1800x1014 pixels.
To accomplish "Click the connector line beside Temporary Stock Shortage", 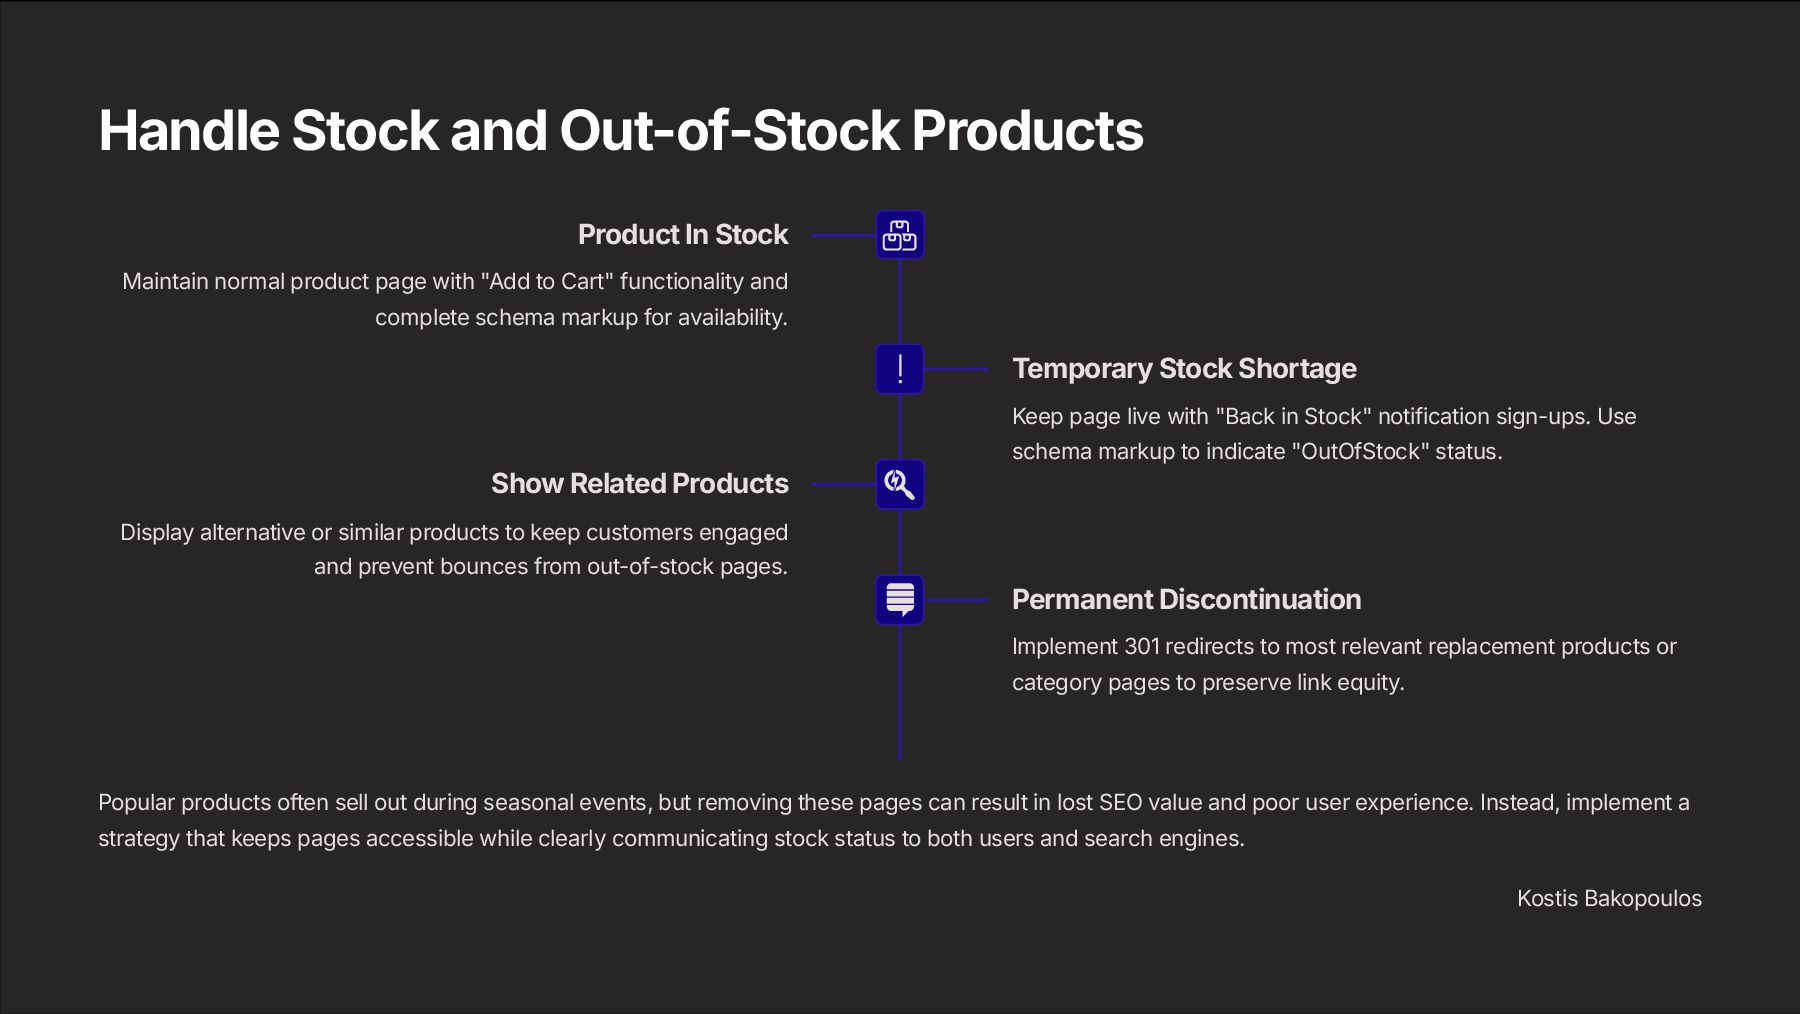I will (x=956, y=369).
